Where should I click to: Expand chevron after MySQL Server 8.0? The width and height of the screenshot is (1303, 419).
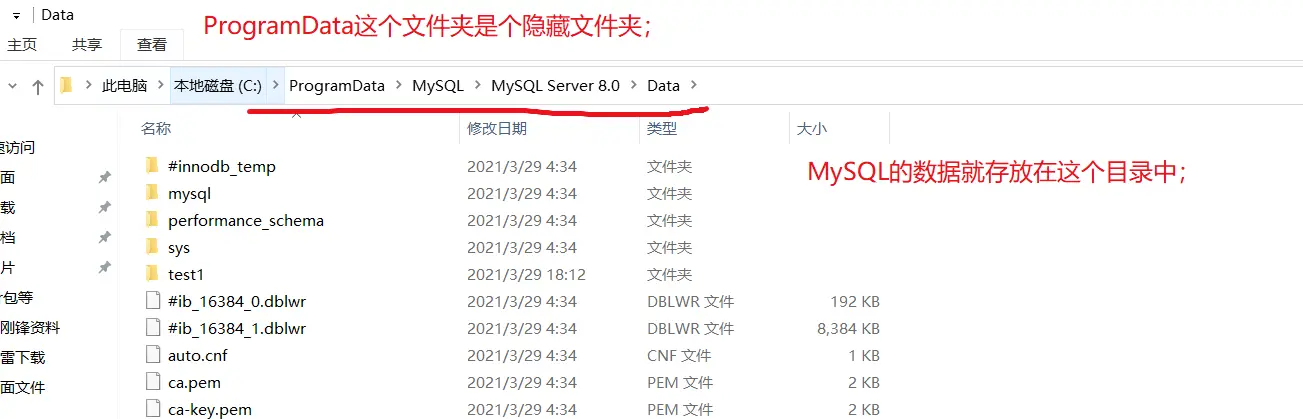click(634, 86)
